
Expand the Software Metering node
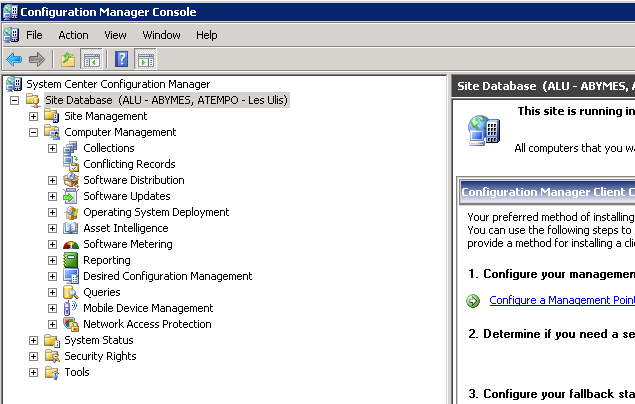pyautogui.click(x=52, y=244)
